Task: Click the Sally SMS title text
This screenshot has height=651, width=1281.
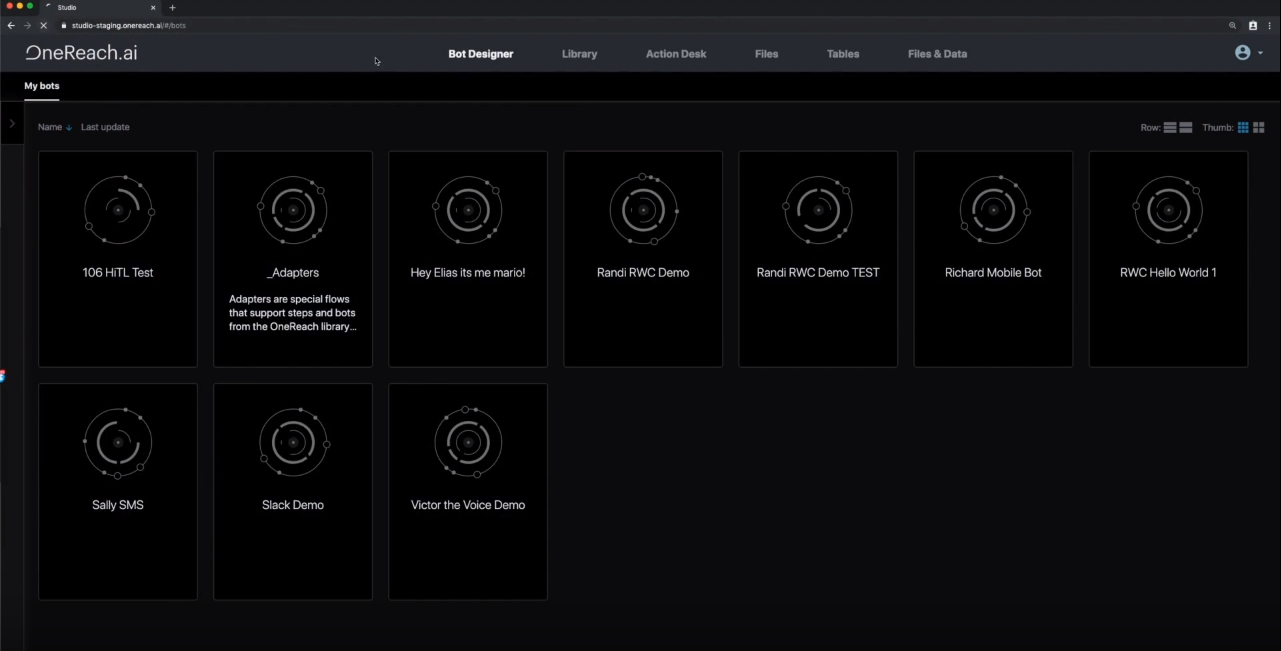Action: [118, 505]
